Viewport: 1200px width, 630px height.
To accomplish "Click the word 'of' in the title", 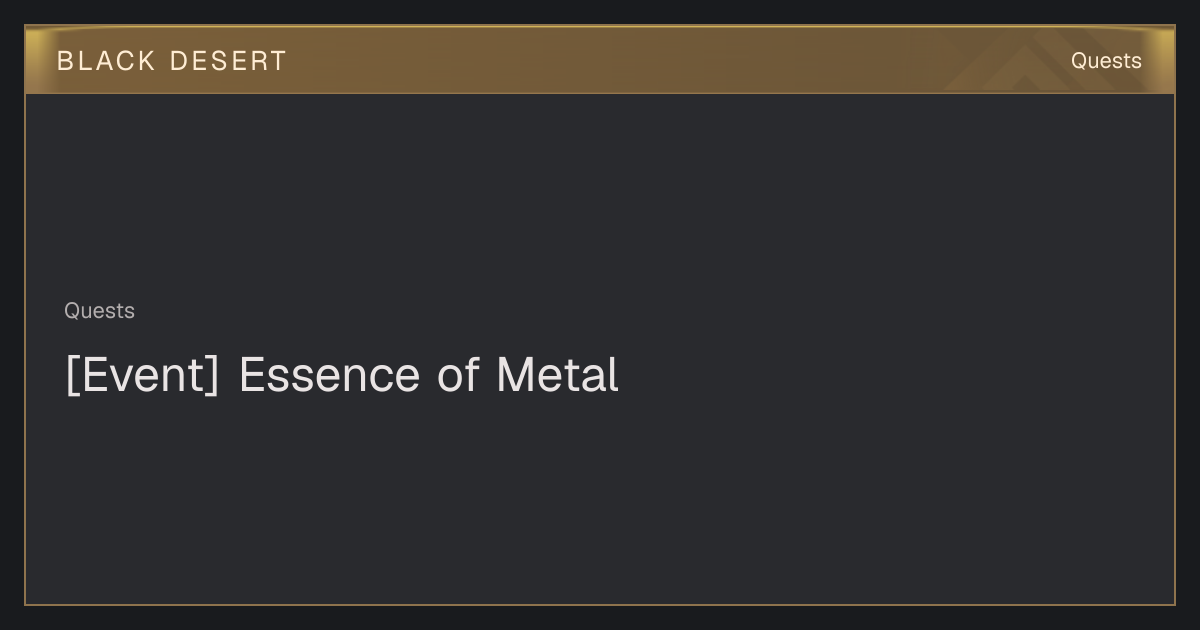I will (x=458, y=375).
